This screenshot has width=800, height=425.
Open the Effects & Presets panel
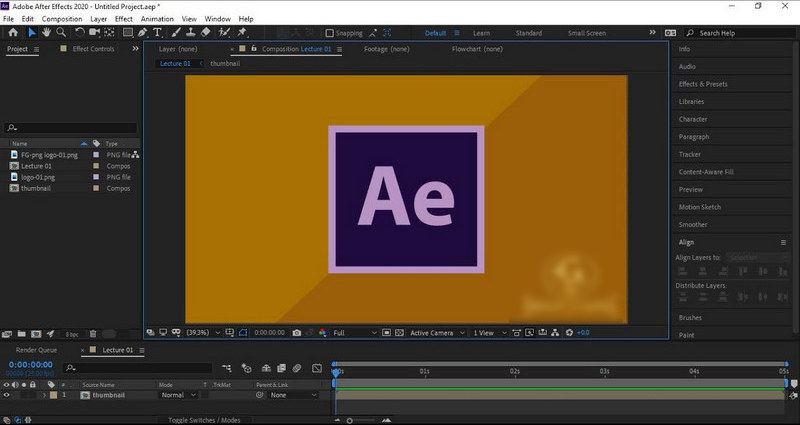coord(703,84)
